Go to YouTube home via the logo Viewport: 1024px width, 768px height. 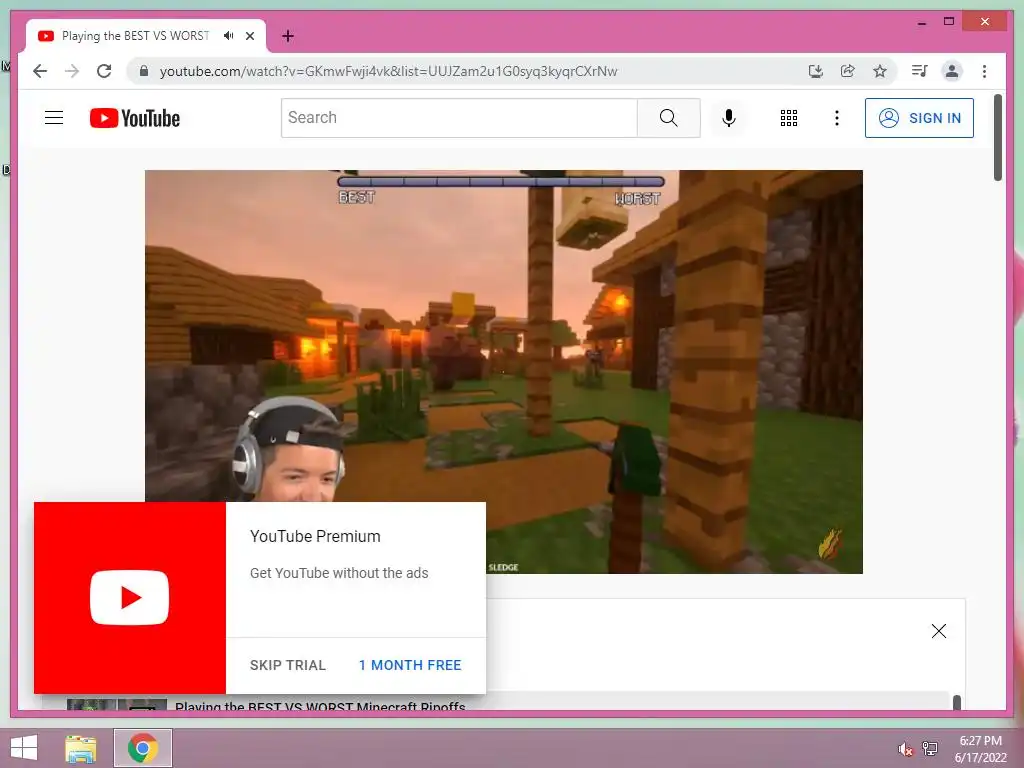(x=135, y=118)
